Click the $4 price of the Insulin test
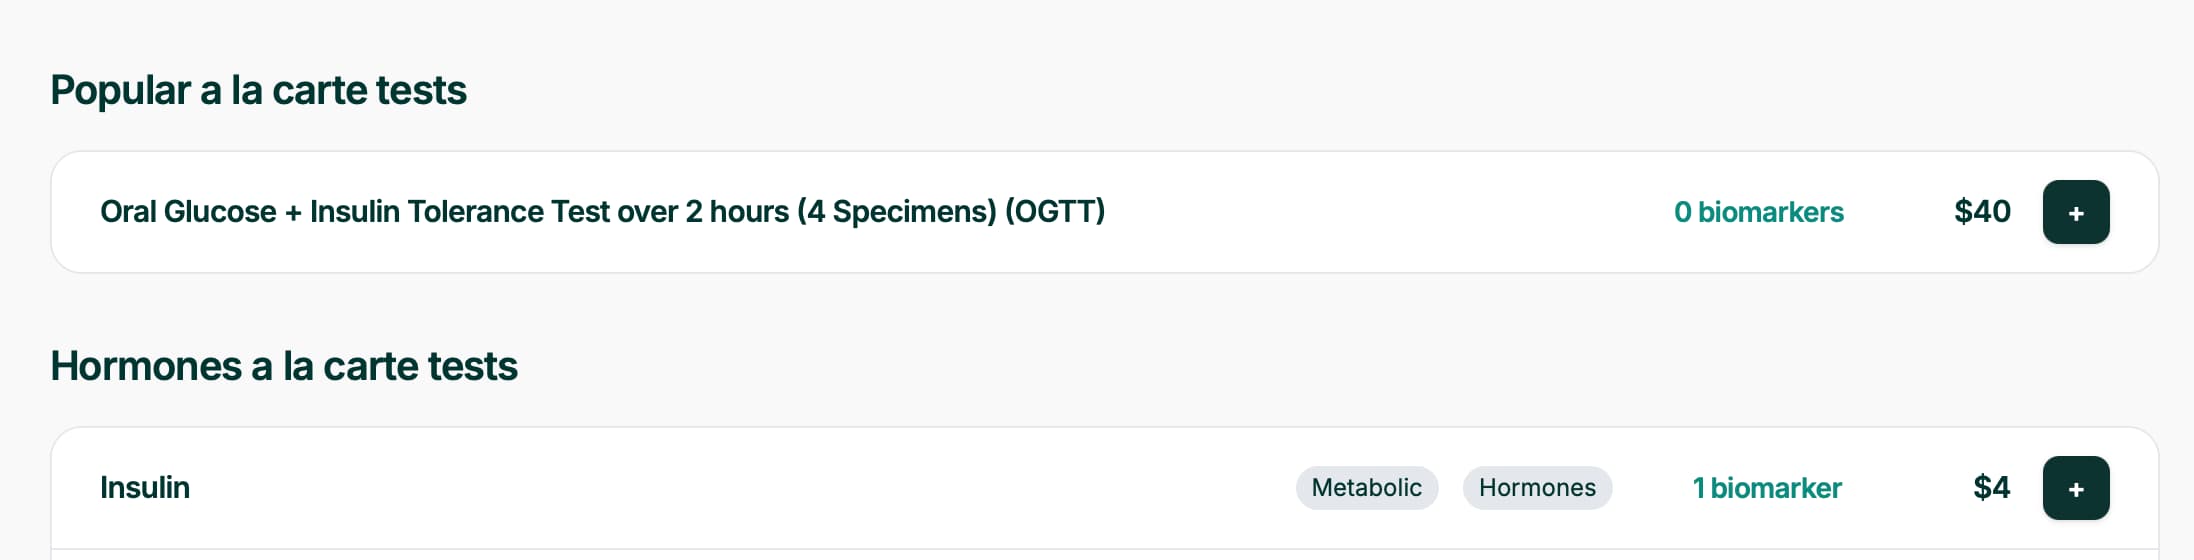 [1991, 488]
